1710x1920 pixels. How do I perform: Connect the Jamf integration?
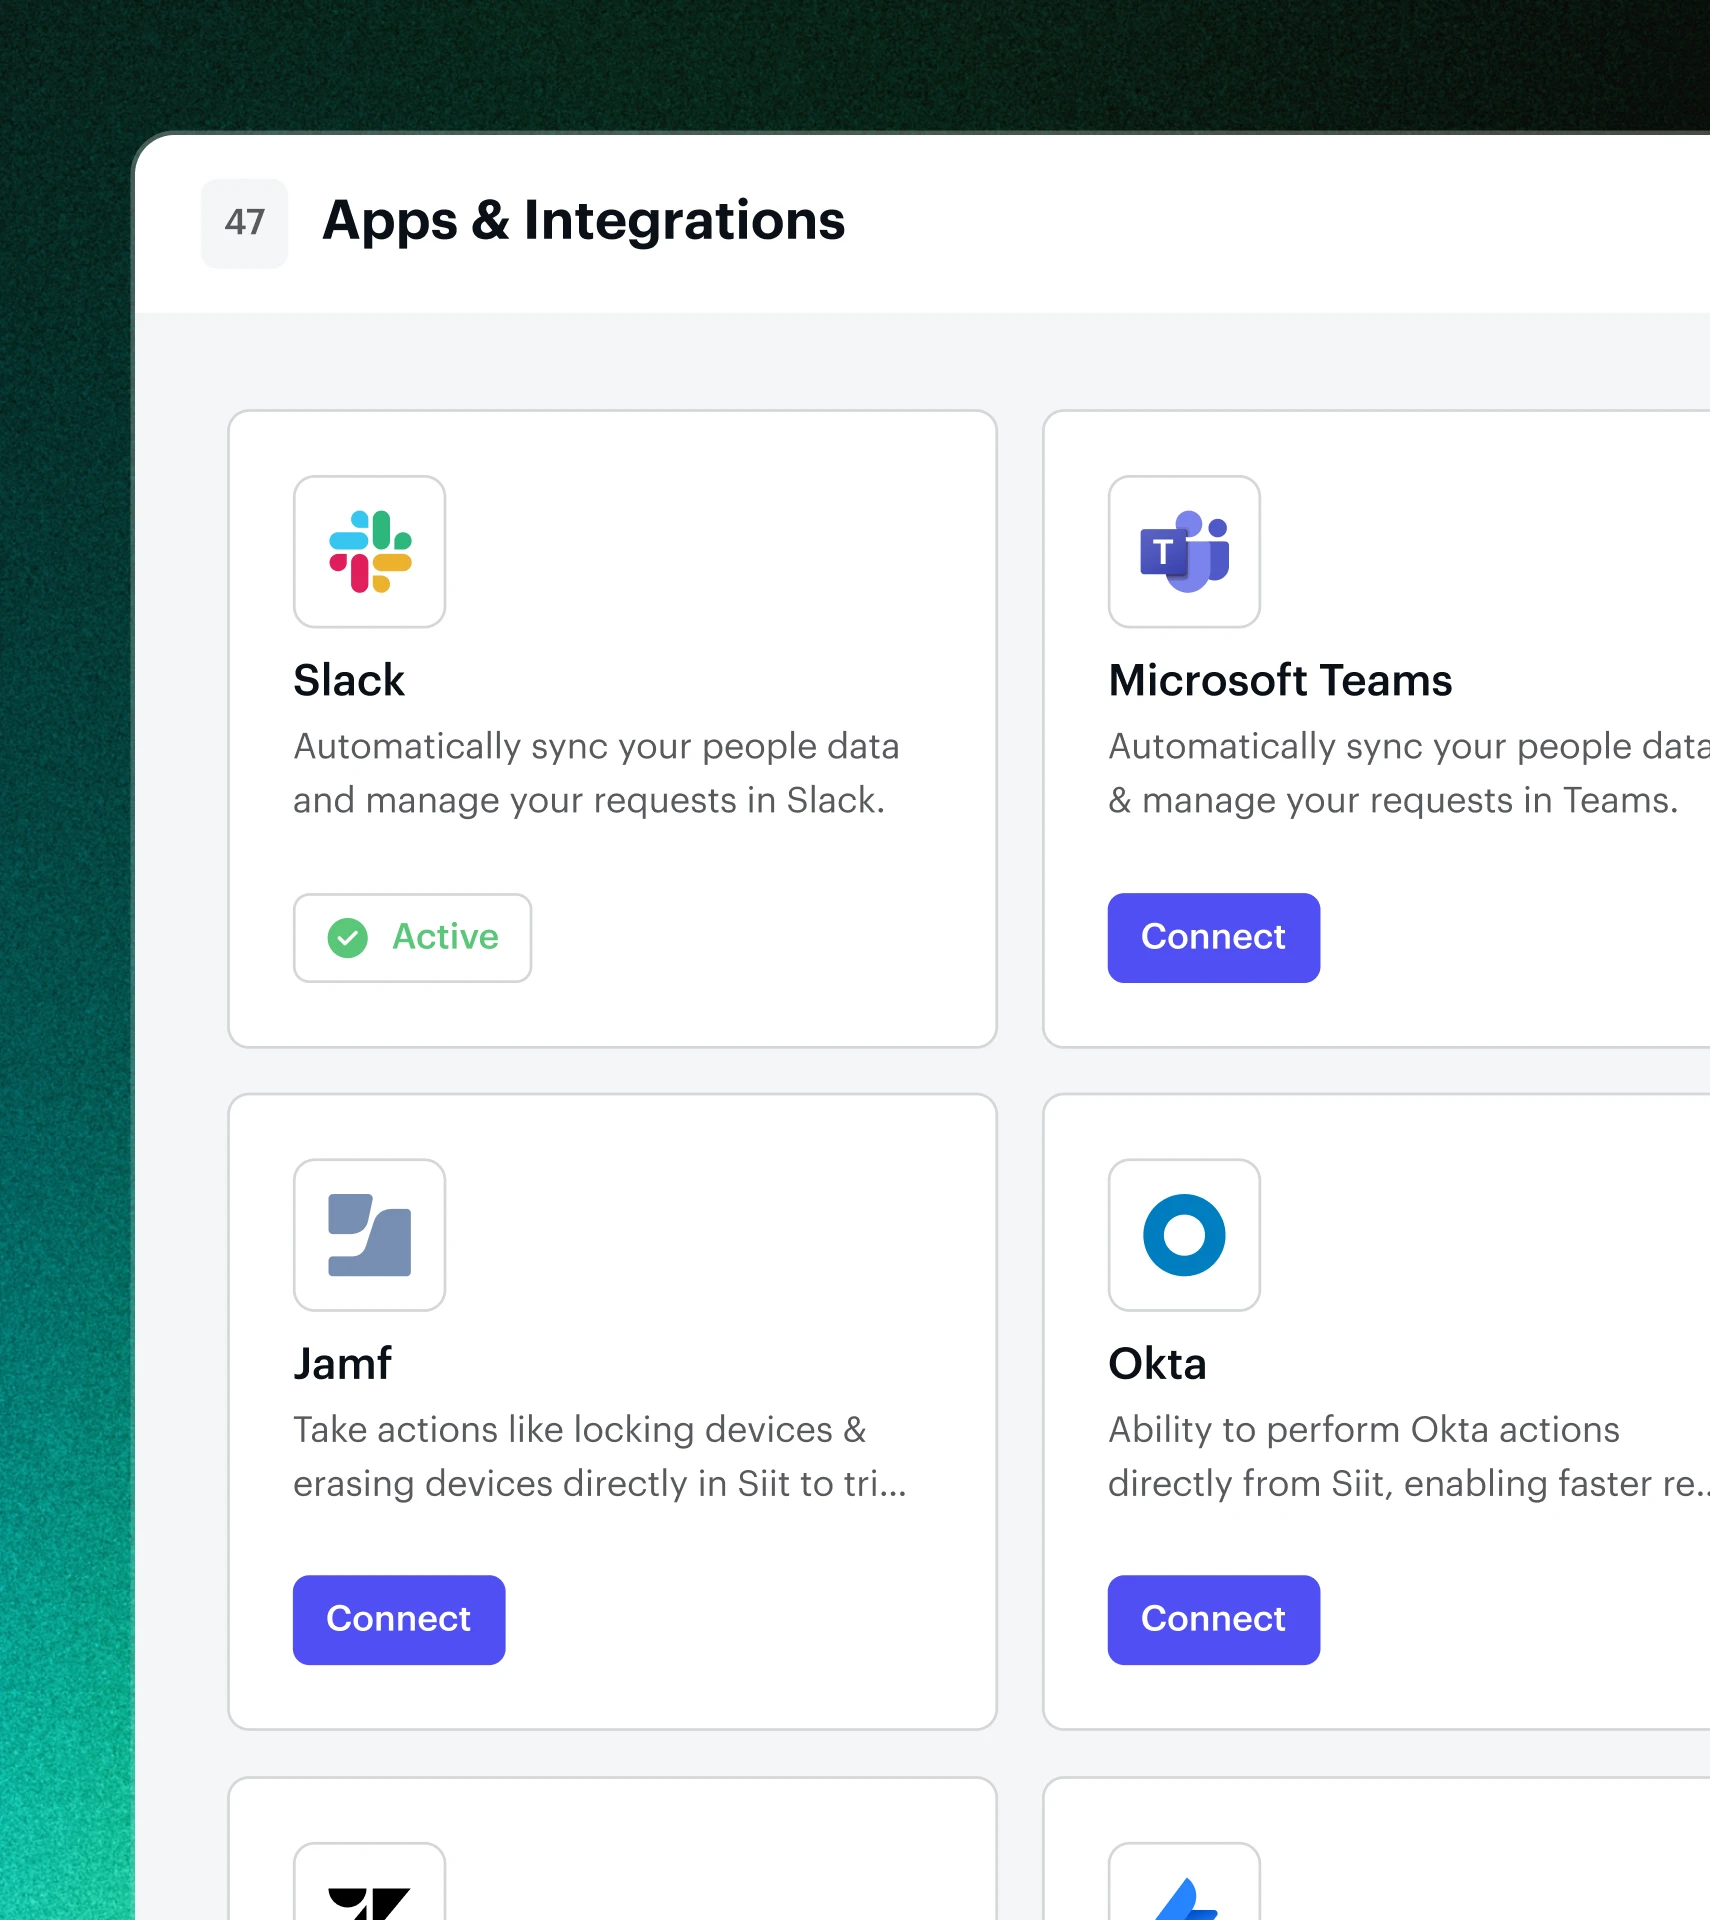click(398, 1620)
